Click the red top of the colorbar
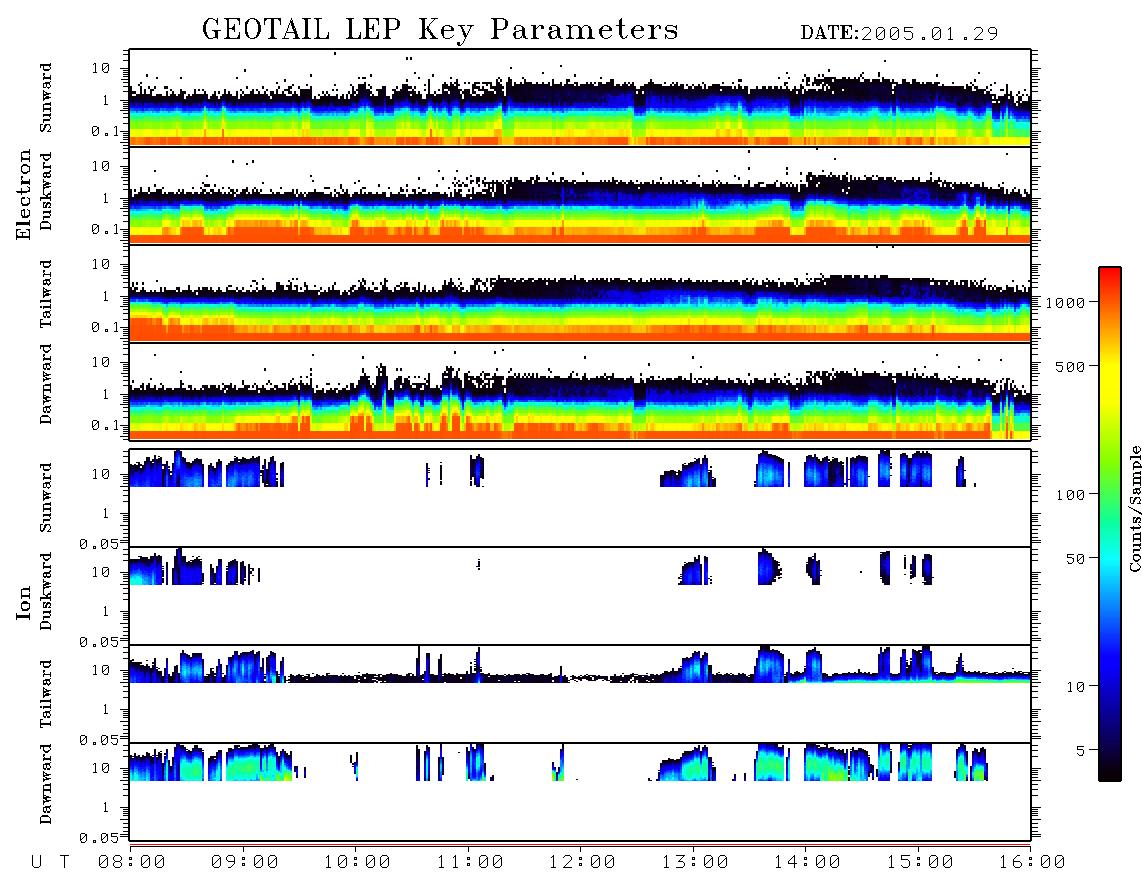 pos(1109,274)
